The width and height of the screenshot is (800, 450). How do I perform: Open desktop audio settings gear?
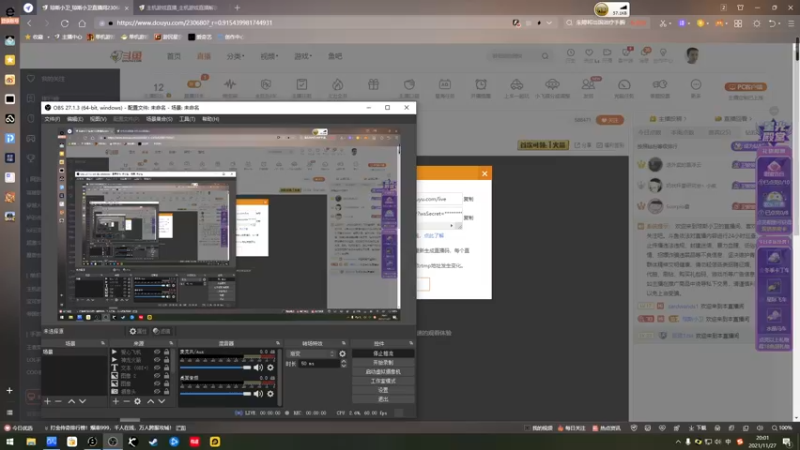point(270,393)
